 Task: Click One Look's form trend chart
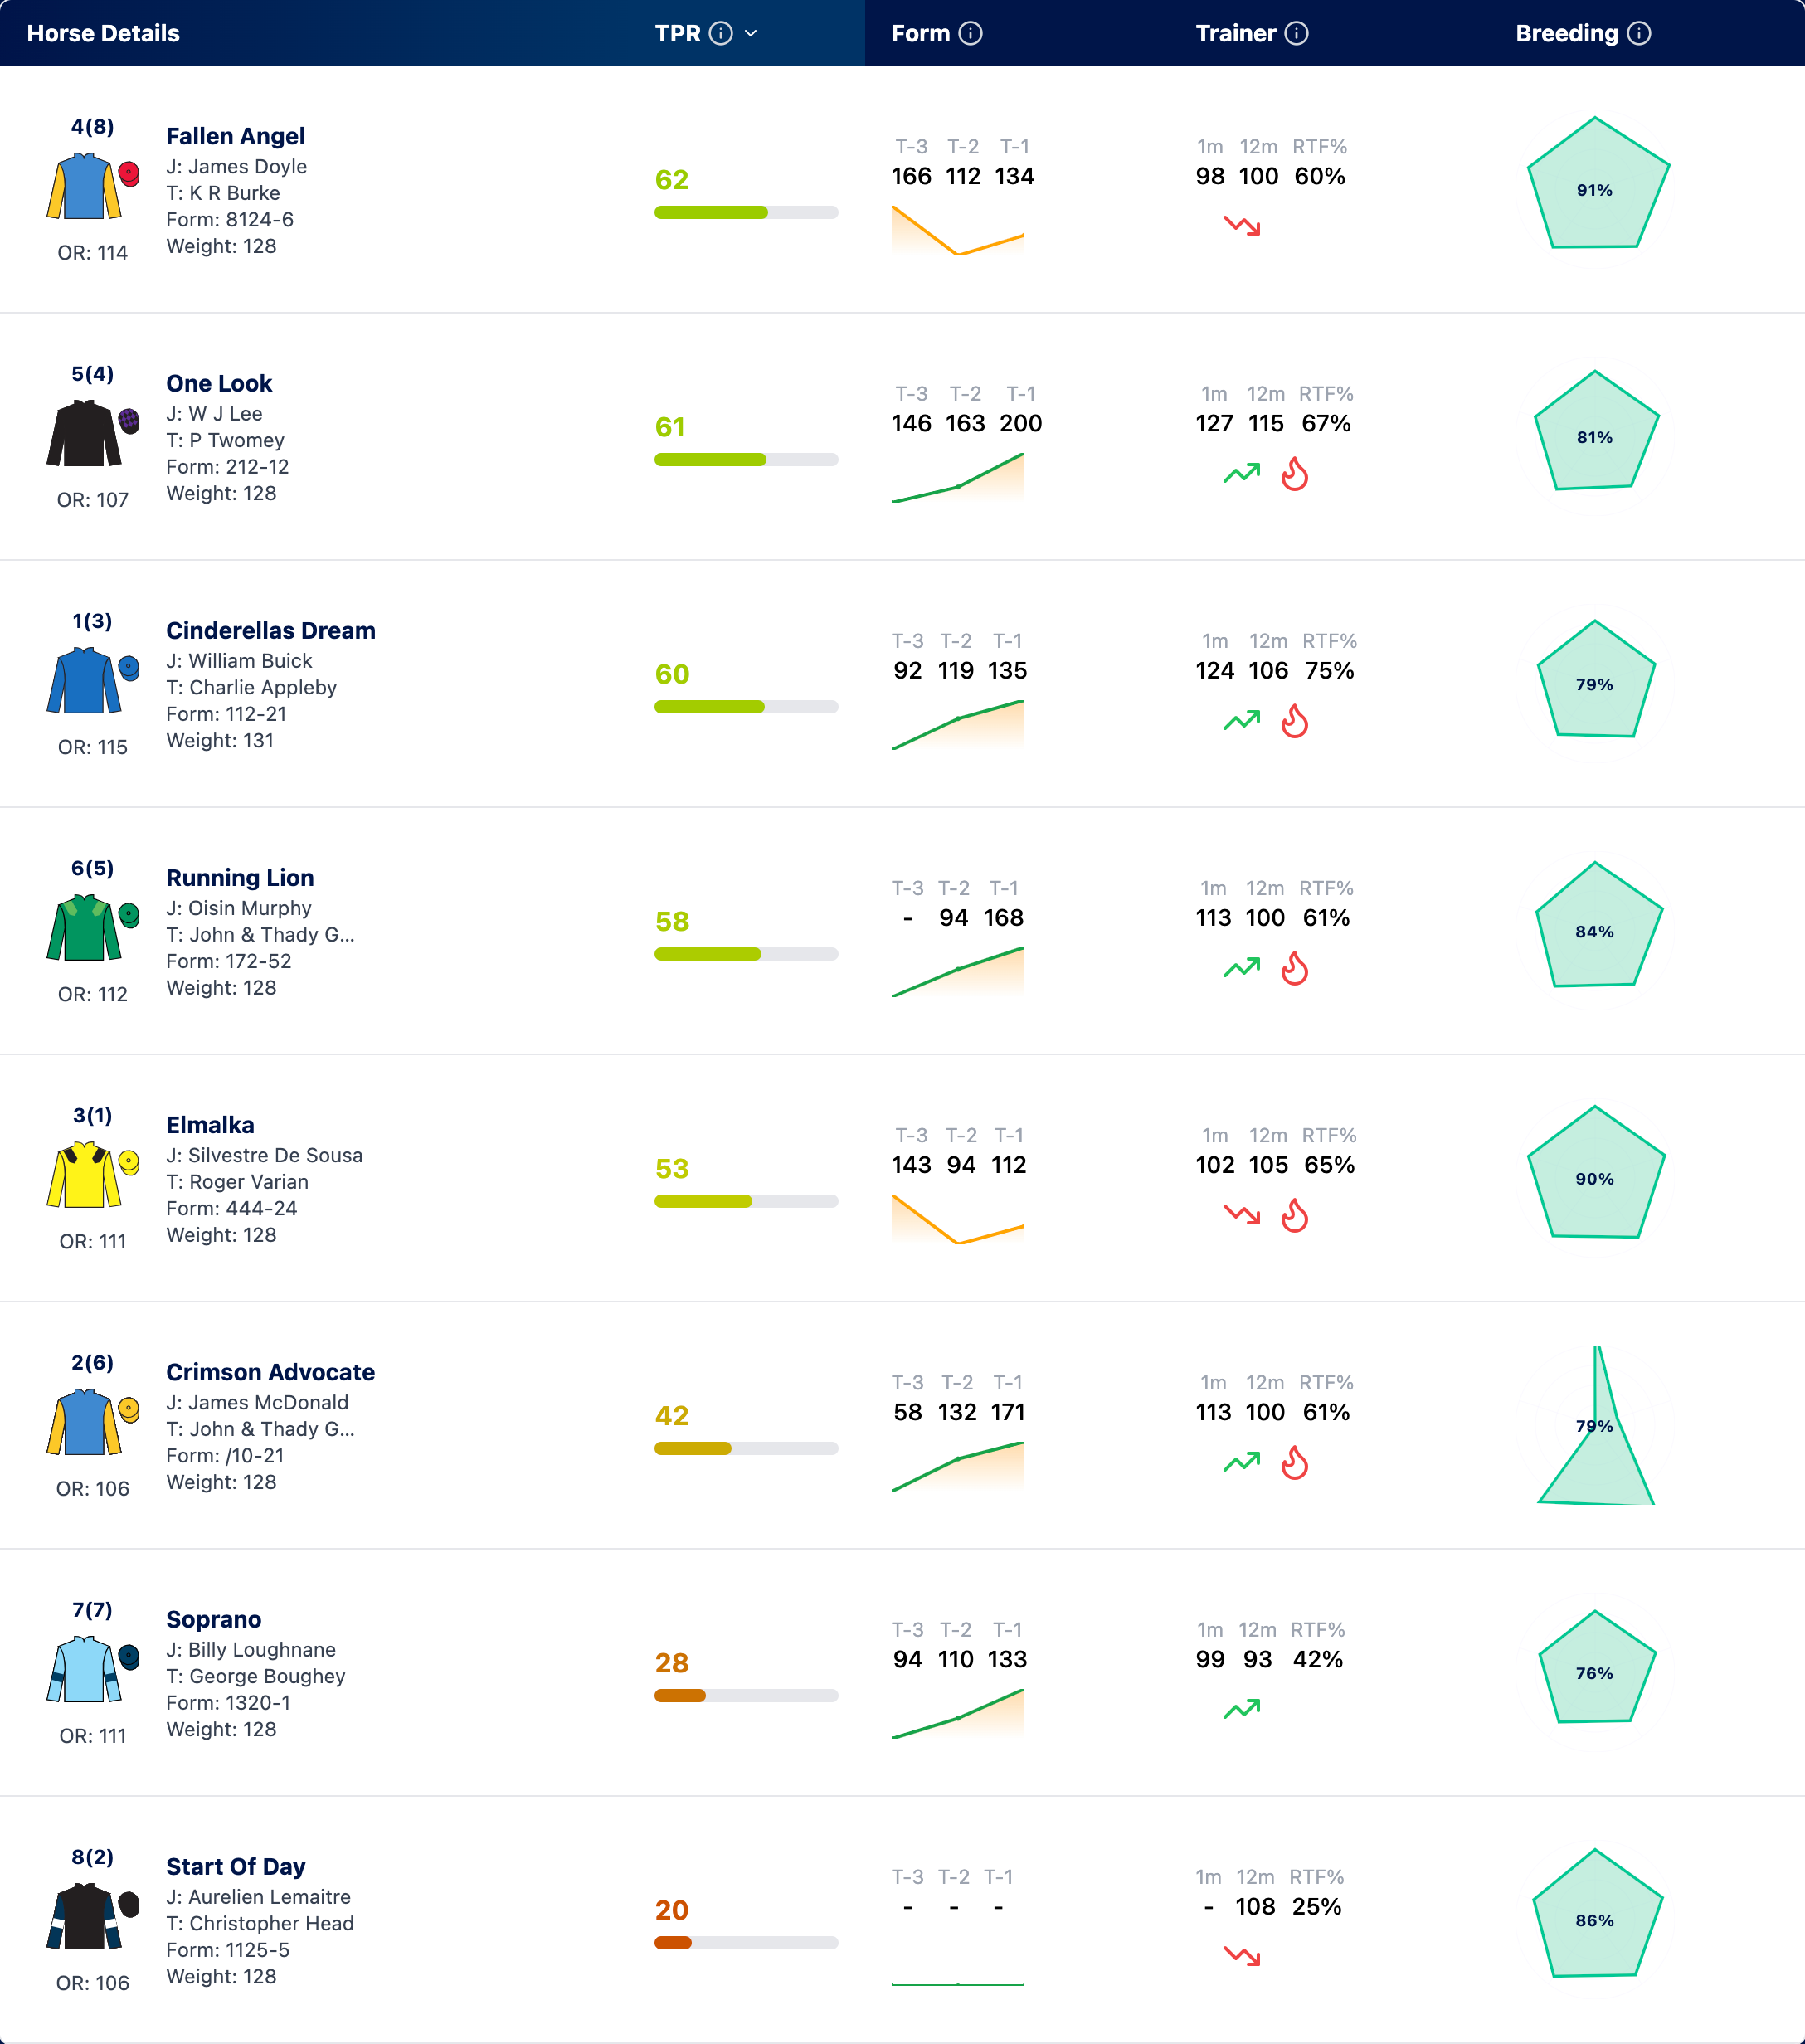point(958,478)
